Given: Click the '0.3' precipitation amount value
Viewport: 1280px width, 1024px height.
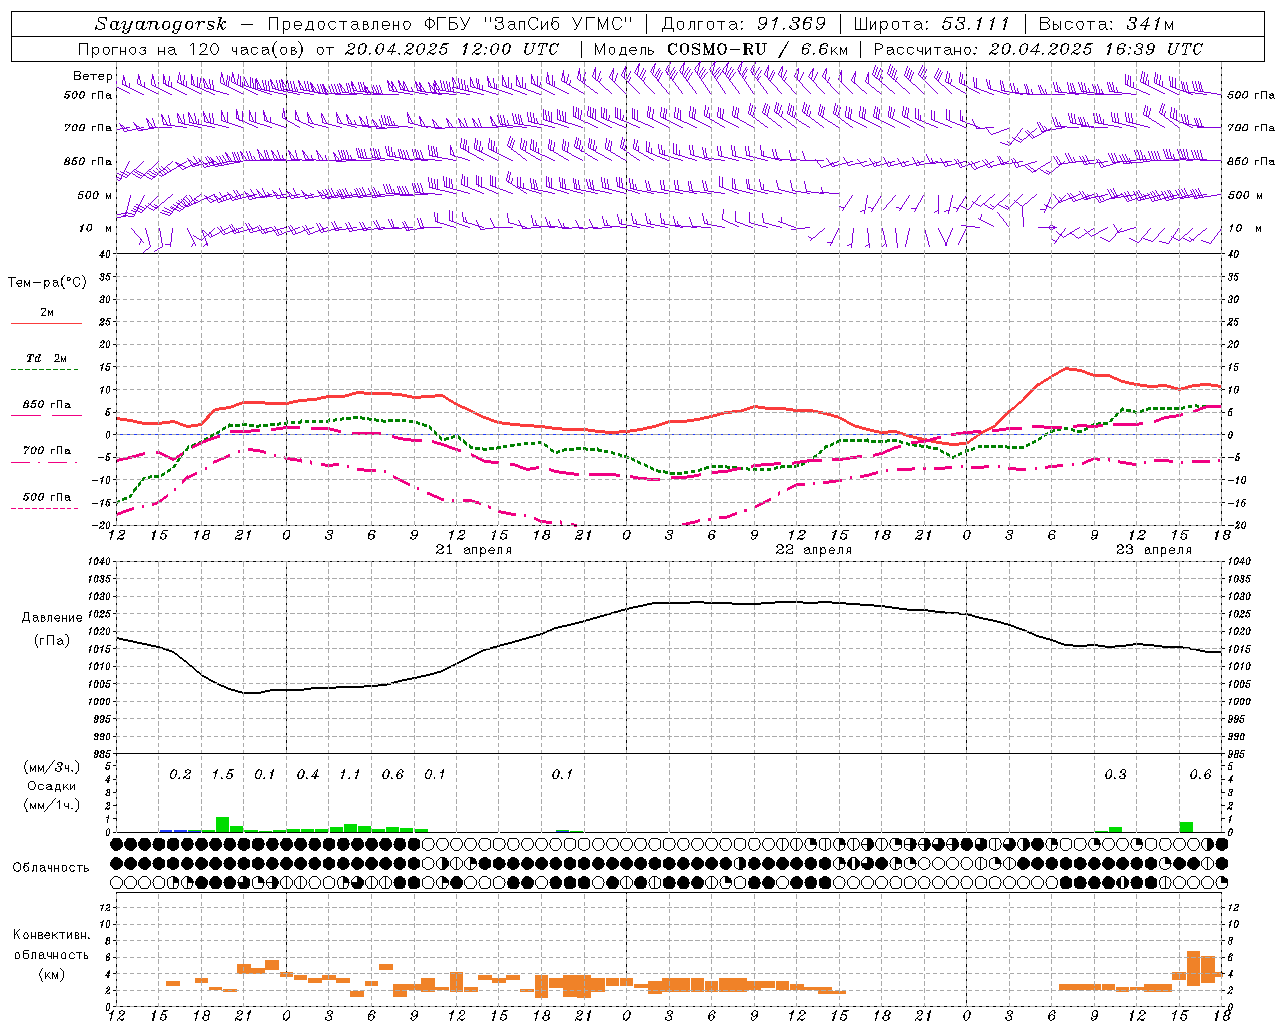Looking at the screenshot, I should point(1115,775).
